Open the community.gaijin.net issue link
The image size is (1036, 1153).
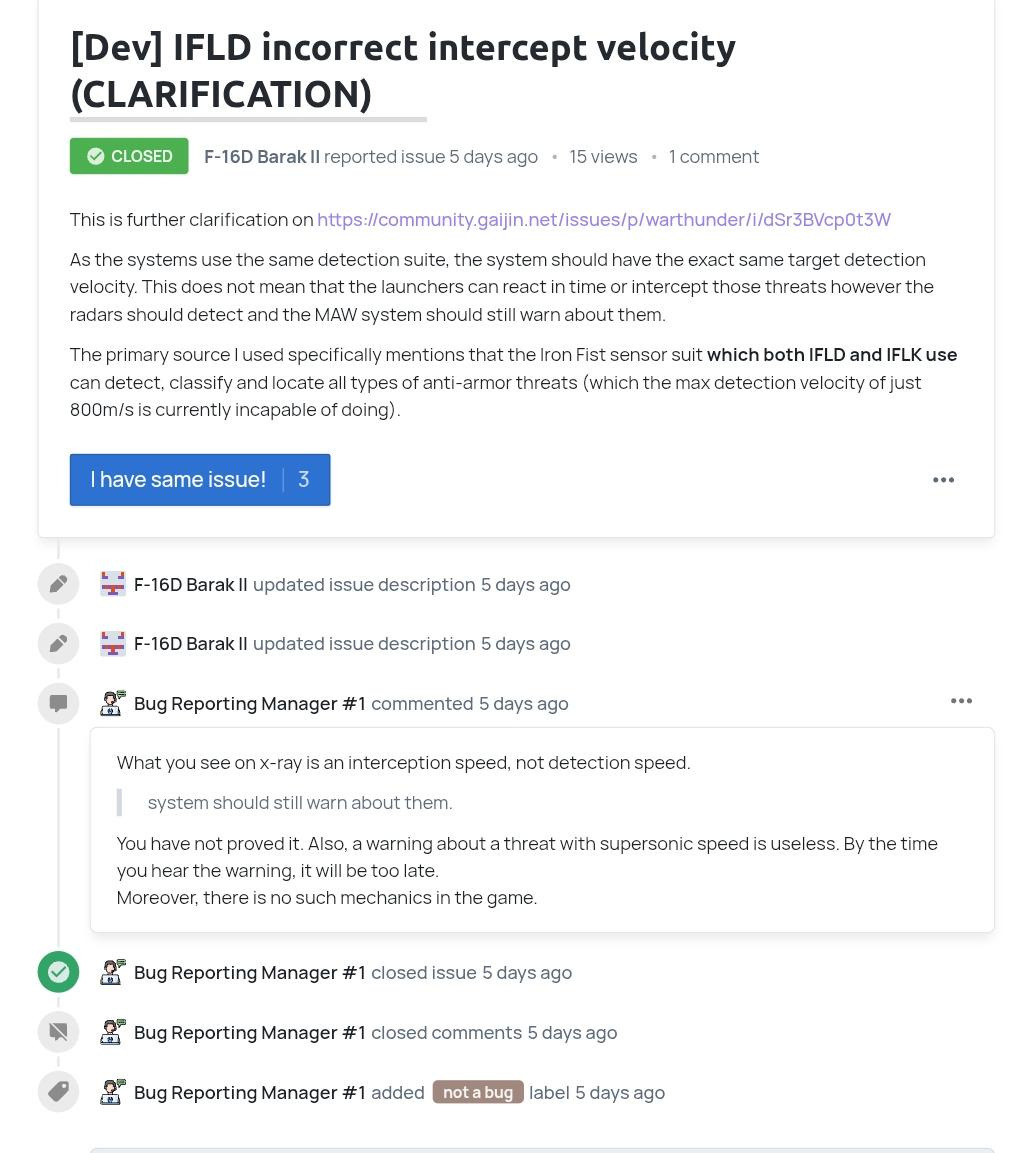pos(603,219)
